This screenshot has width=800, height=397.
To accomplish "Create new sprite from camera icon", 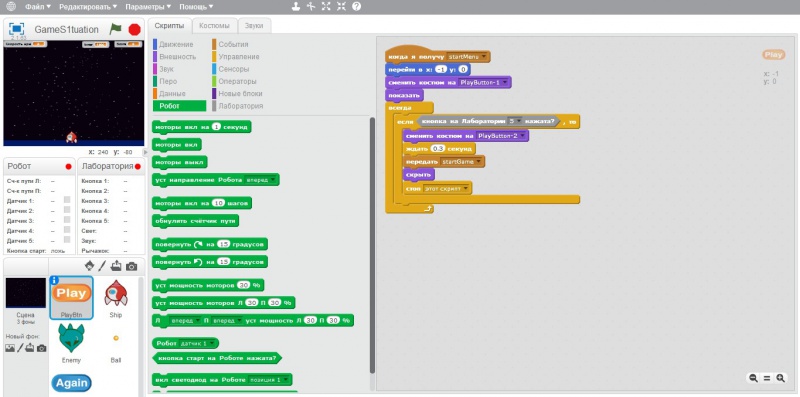I will pos(132,266).
